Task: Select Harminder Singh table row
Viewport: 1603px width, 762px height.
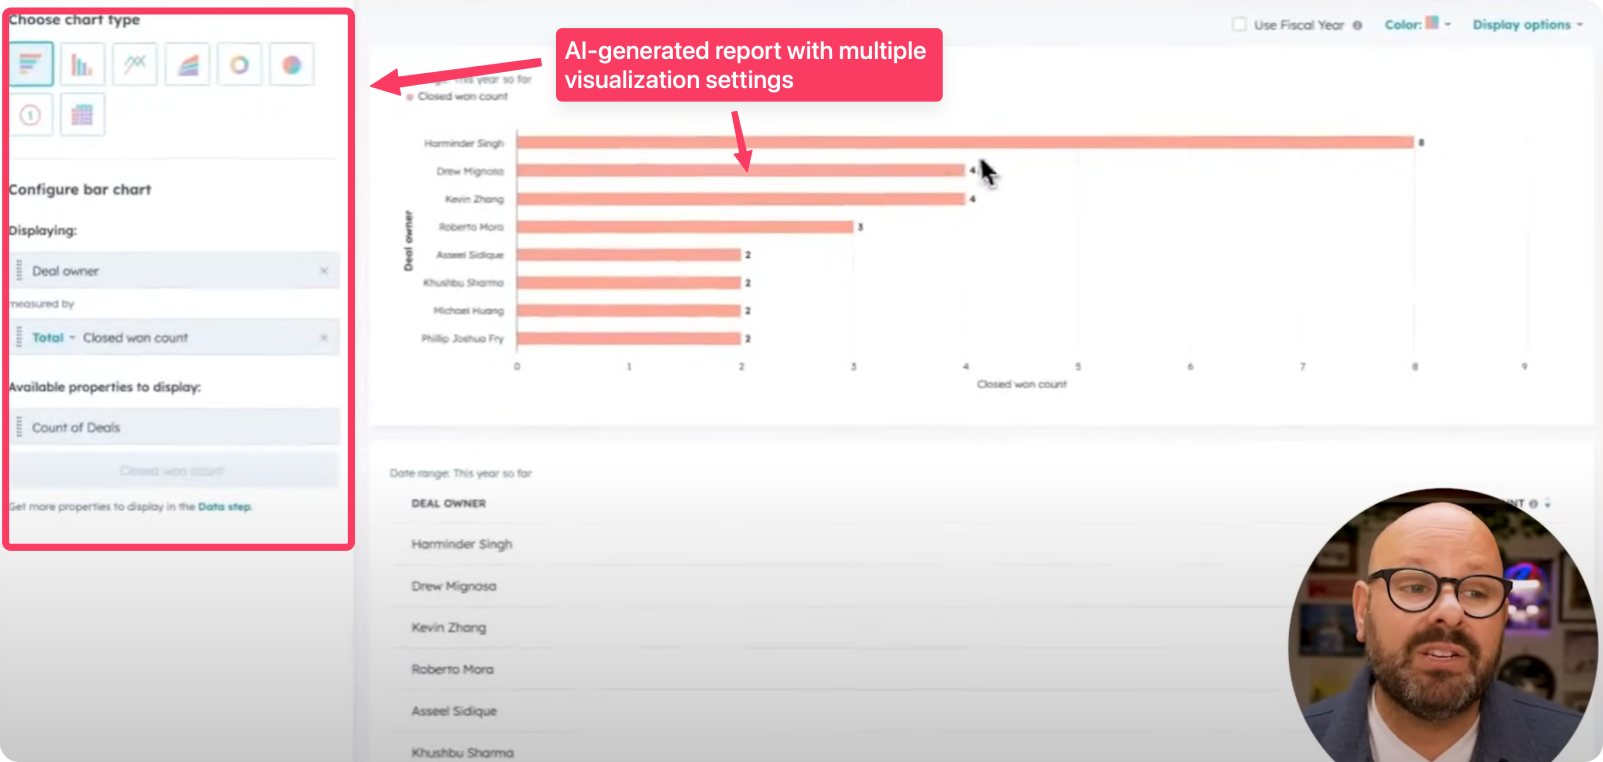Action: (840, 544)
